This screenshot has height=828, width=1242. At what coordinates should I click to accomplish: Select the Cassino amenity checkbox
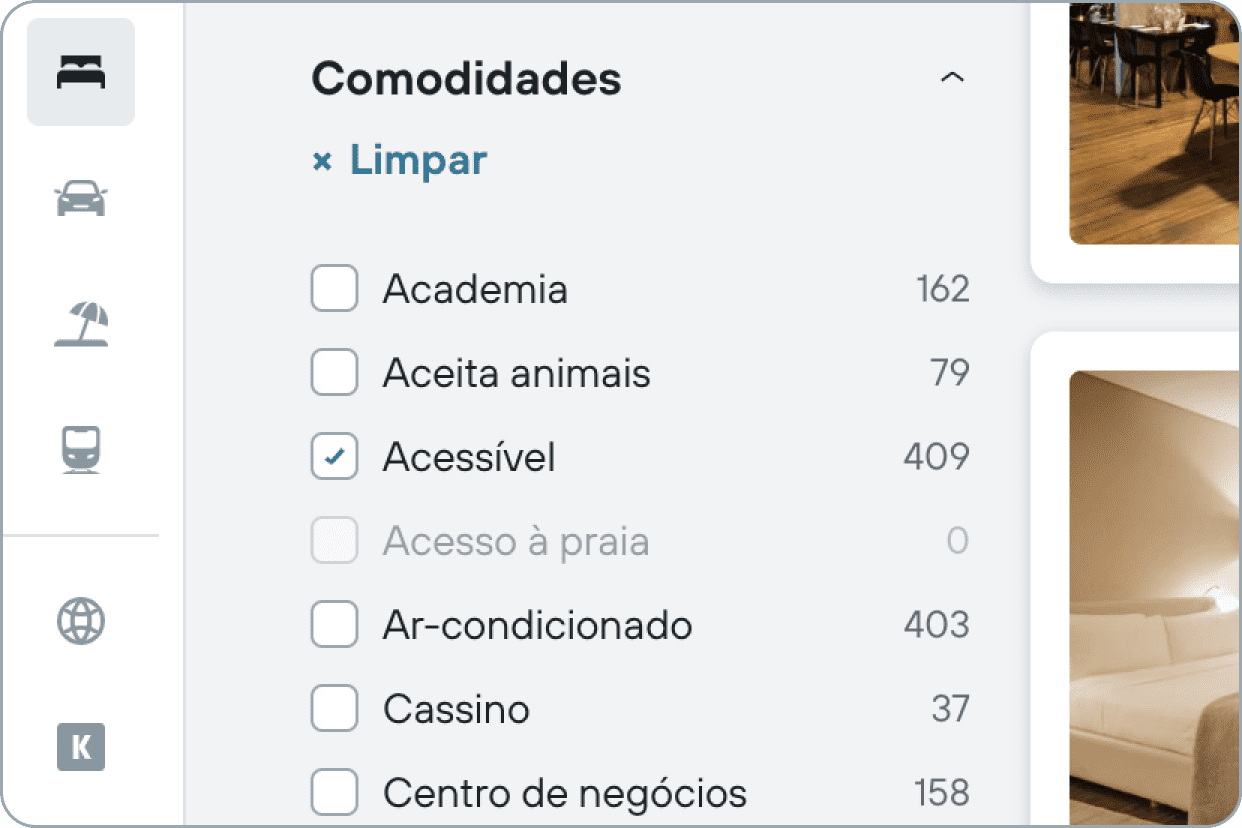coord(334,710)
